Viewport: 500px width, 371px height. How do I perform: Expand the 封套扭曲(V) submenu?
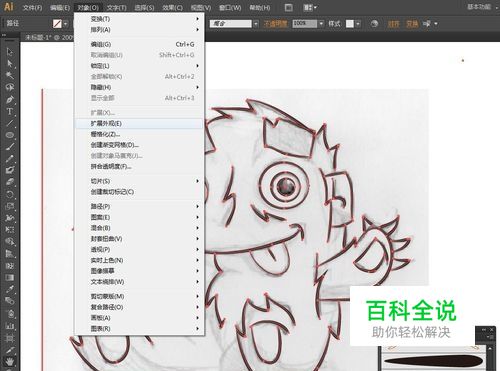tap(139, 239)
